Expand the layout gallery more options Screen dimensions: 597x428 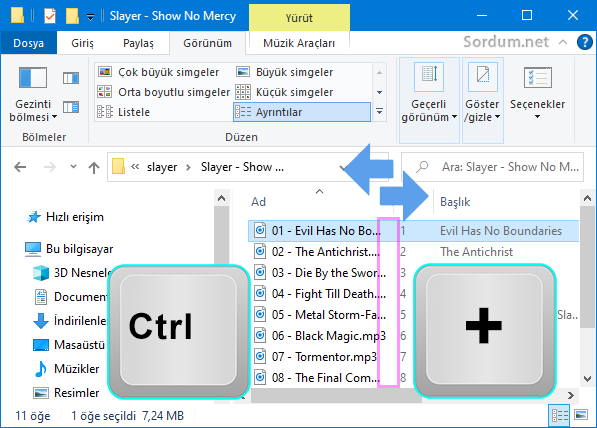click(380, 112)
